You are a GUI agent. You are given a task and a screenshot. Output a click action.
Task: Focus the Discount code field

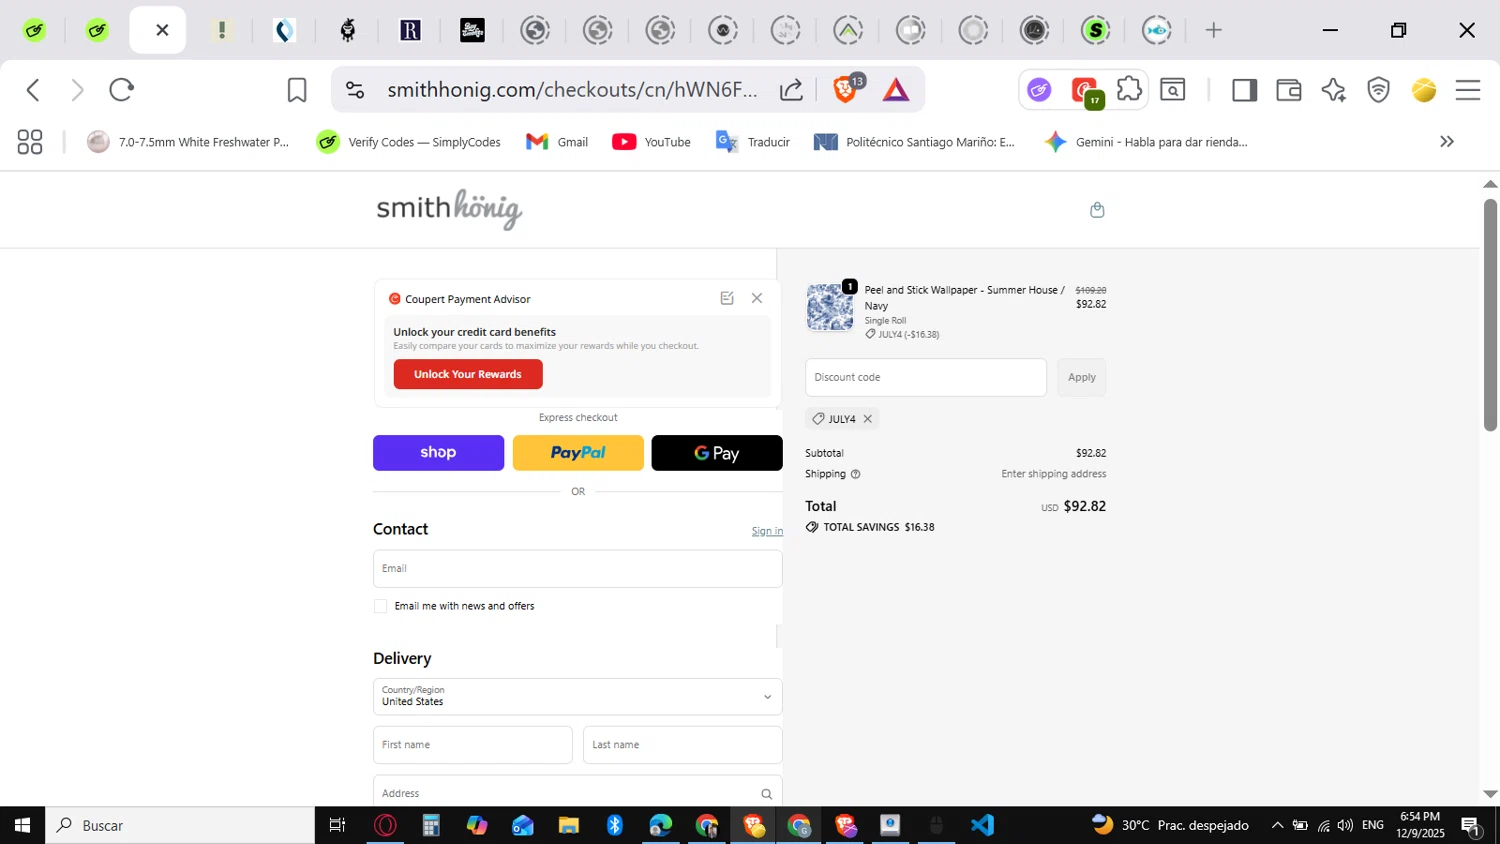pyautogui.click(x=926, y=377)
